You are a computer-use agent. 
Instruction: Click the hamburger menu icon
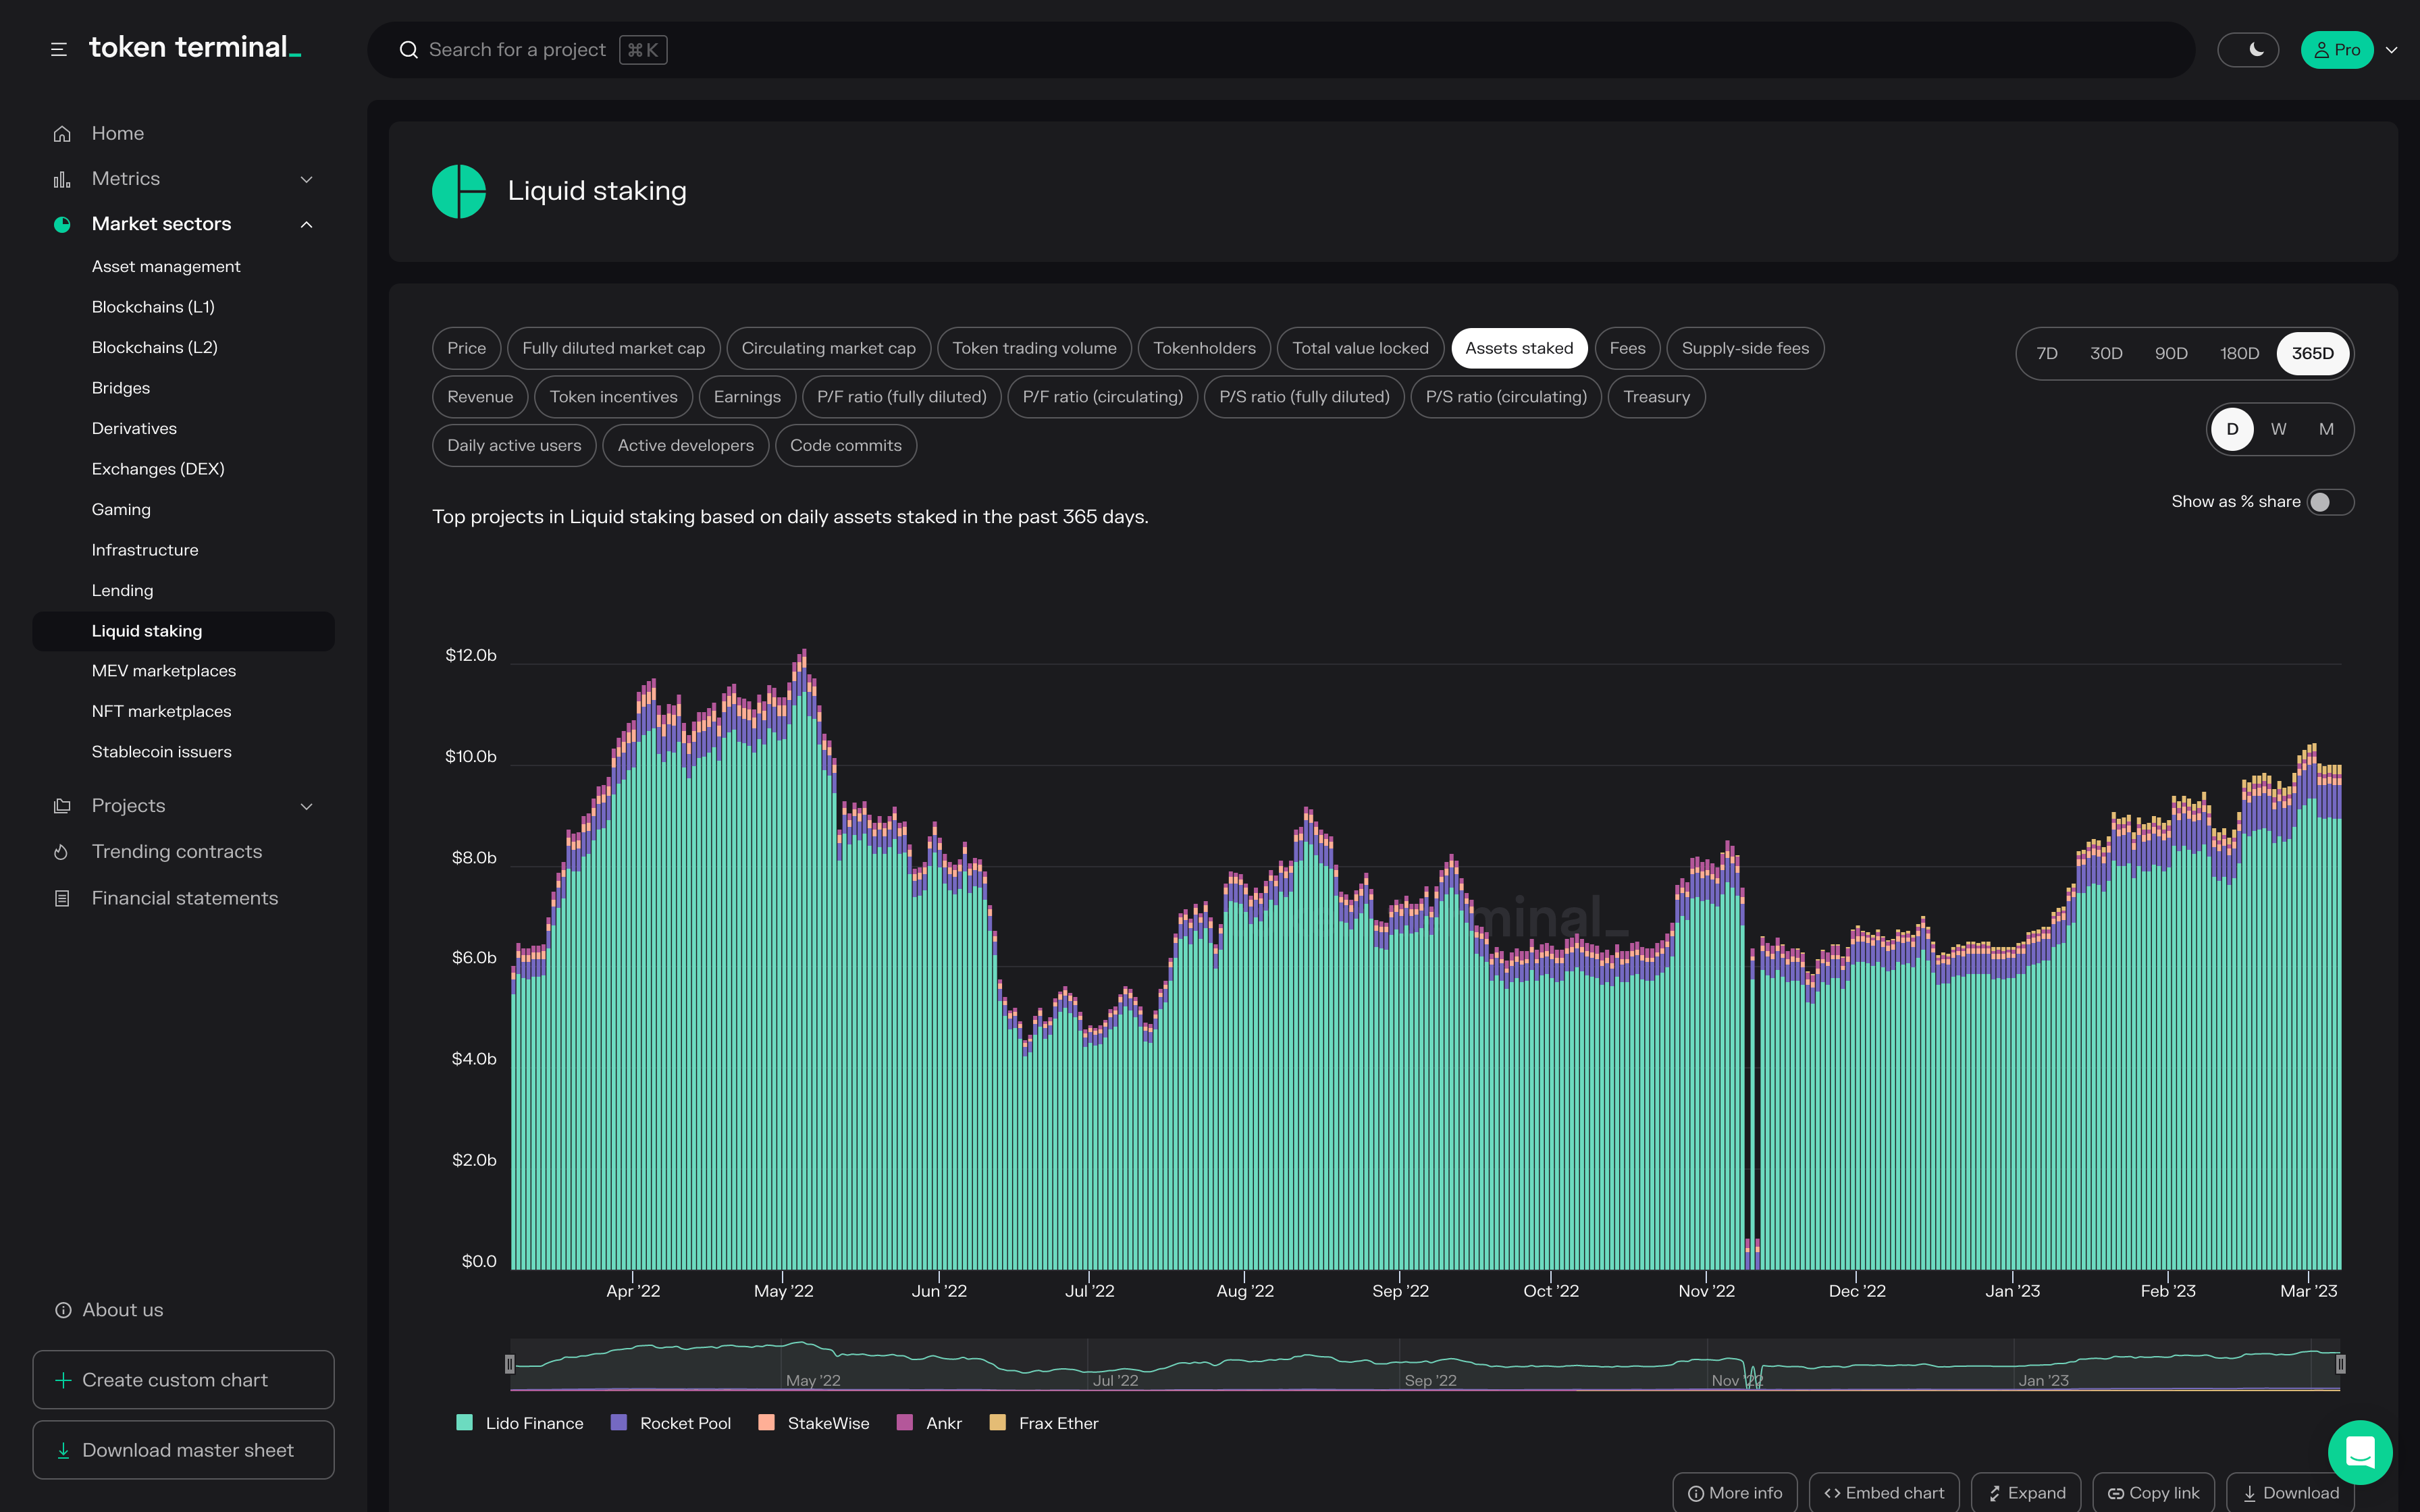pos(59,49)
